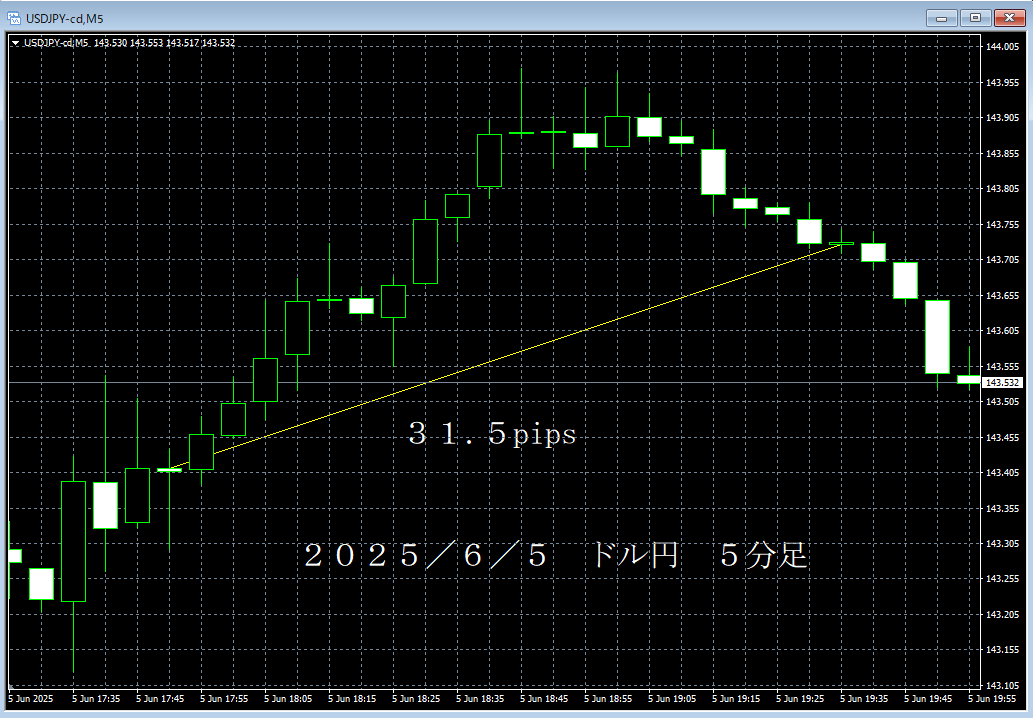Click the minimize button on the chart window
The width and height of the screenshot is (1033, 718).
[x=941, y=17]
